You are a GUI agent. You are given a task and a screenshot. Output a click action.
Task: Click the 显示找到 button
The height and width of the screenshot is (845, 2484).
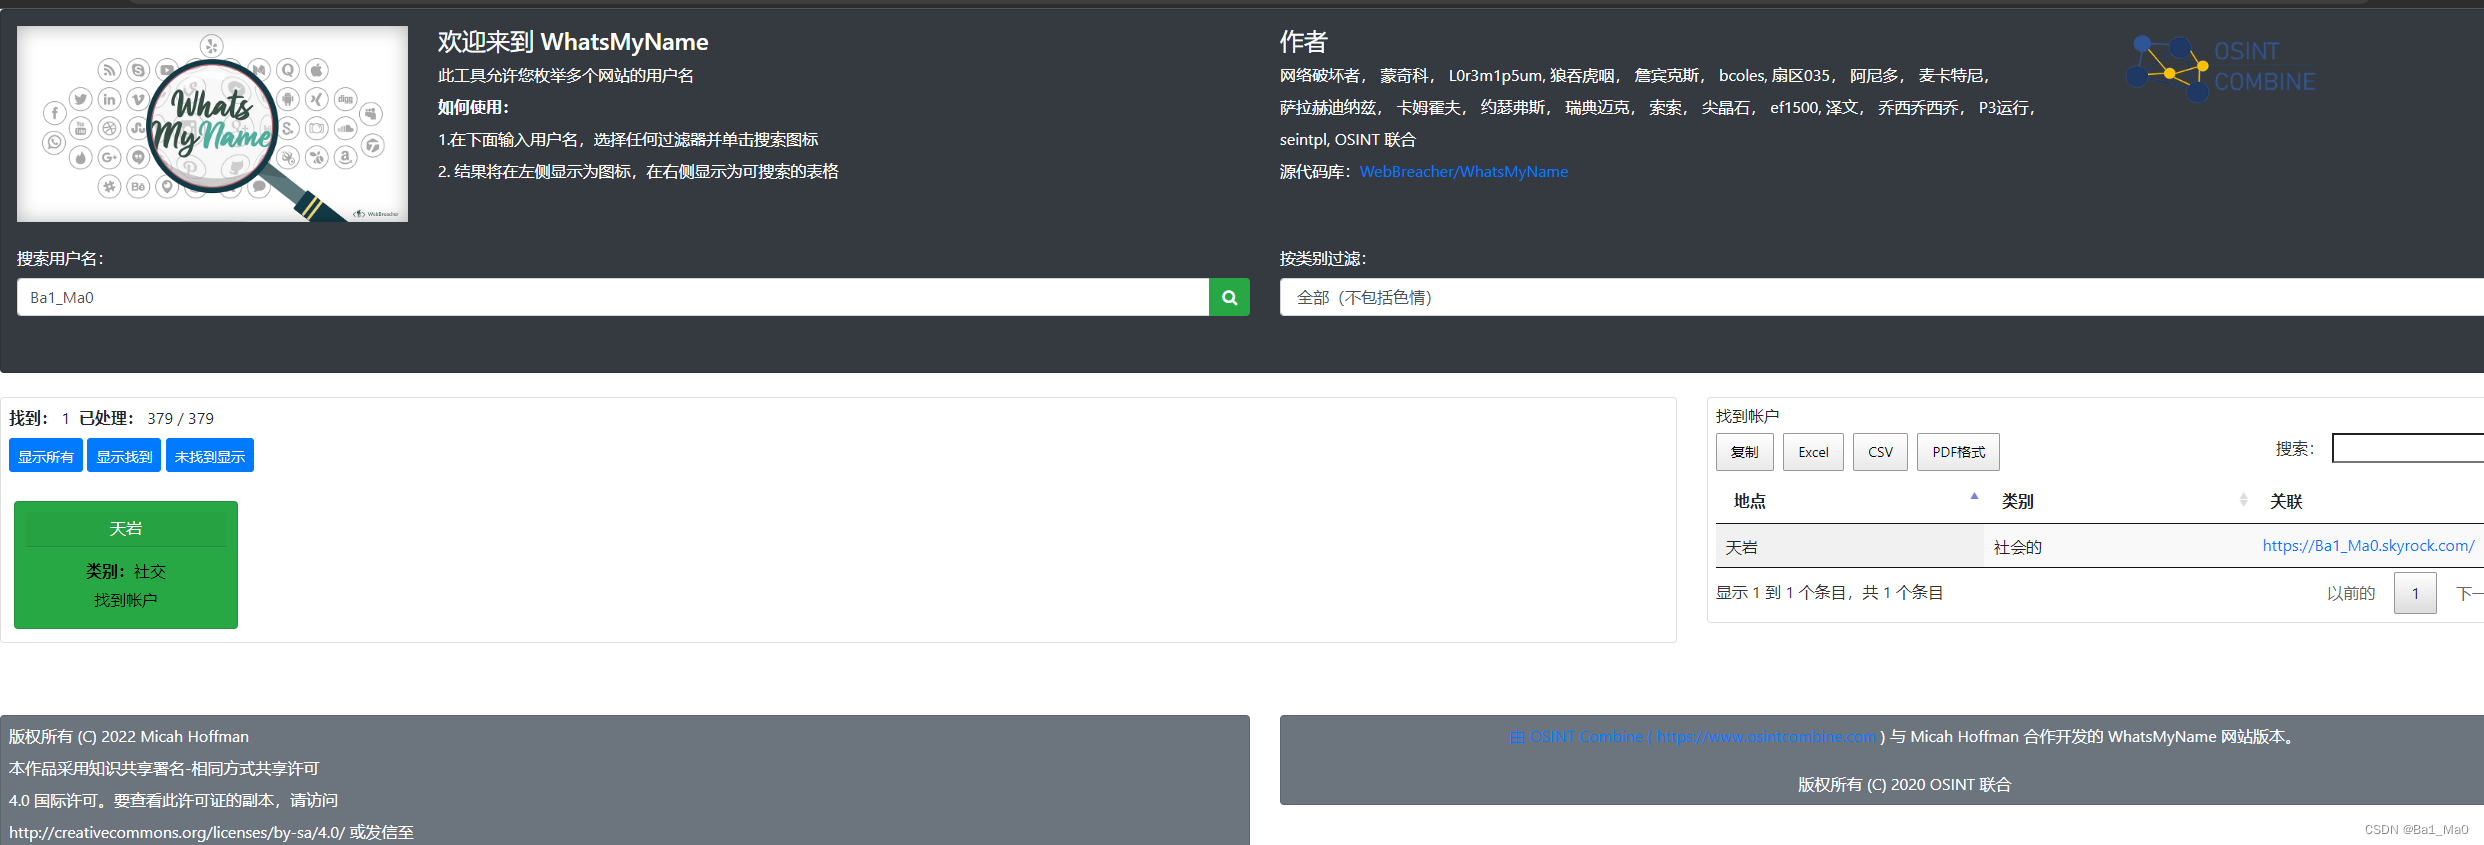click(x=124, y=456)
